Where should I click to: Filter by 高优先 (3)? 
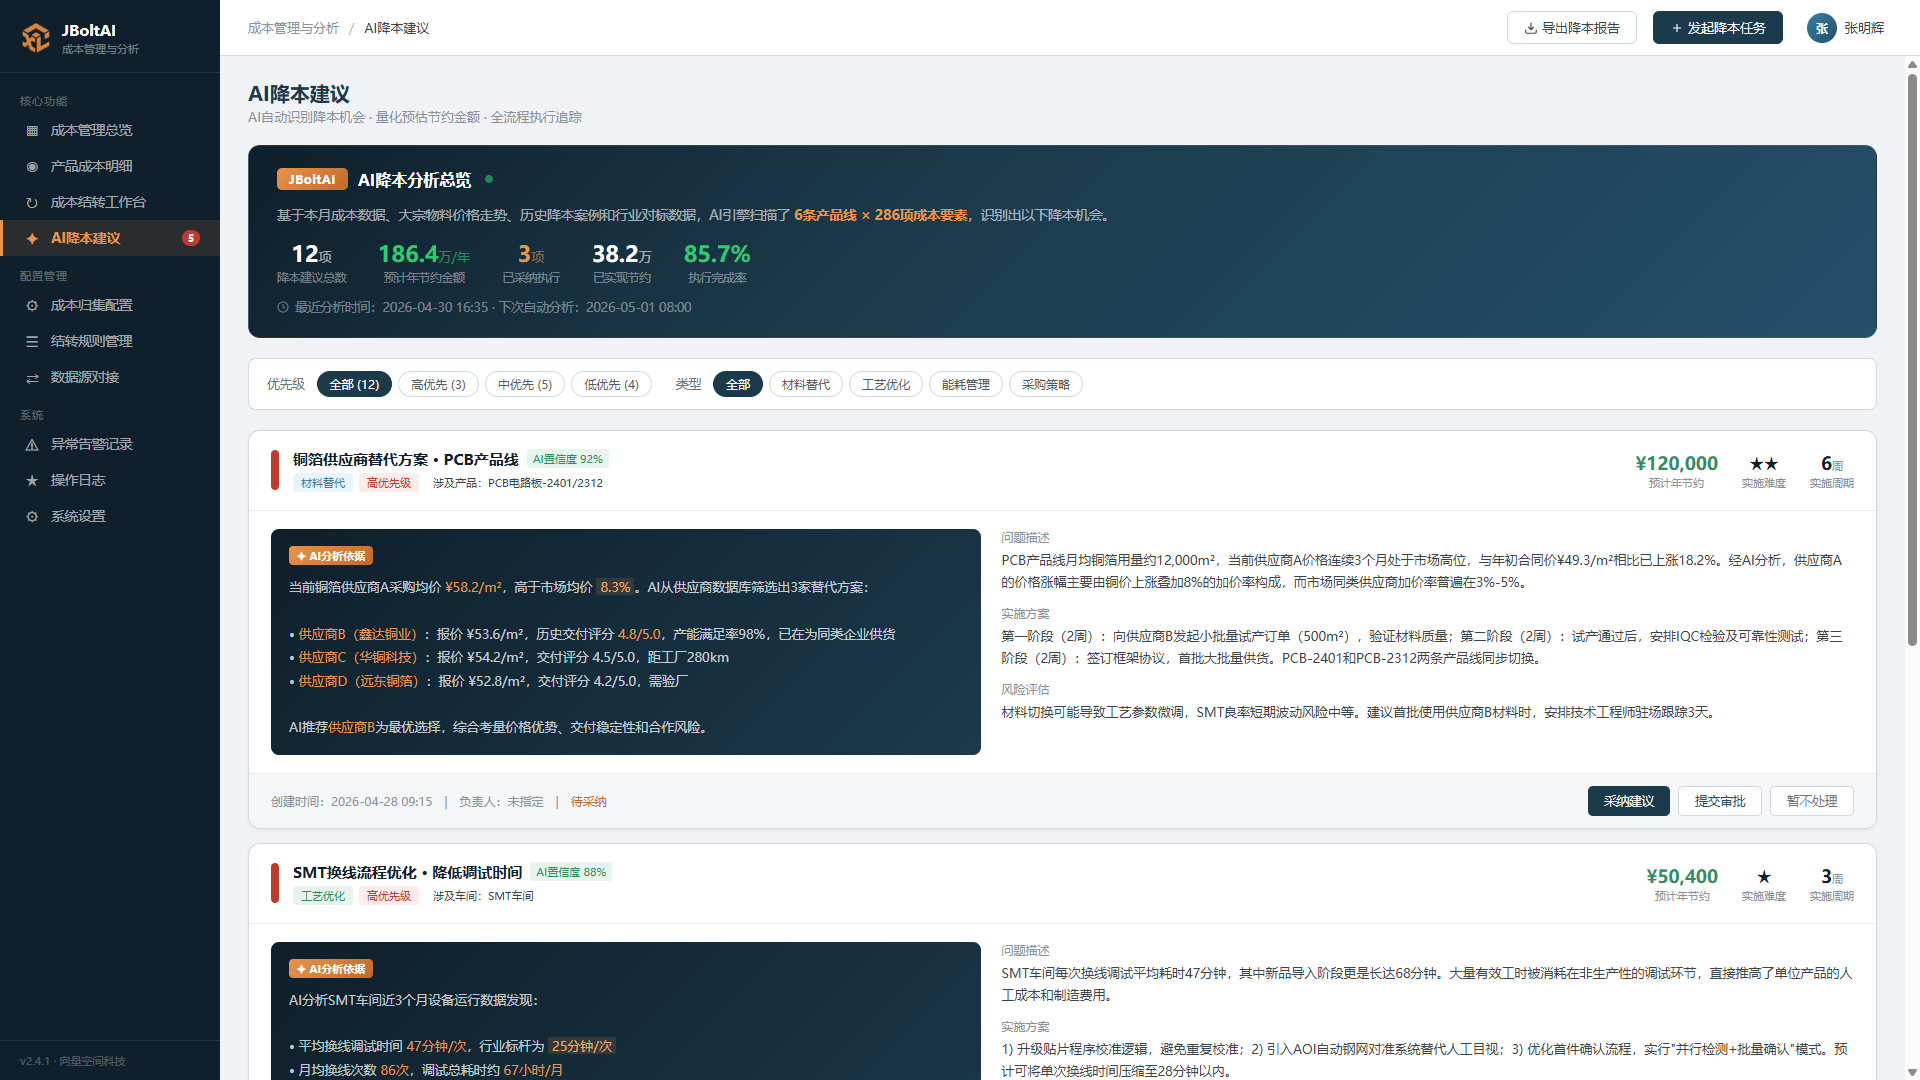tap(438, 384)
